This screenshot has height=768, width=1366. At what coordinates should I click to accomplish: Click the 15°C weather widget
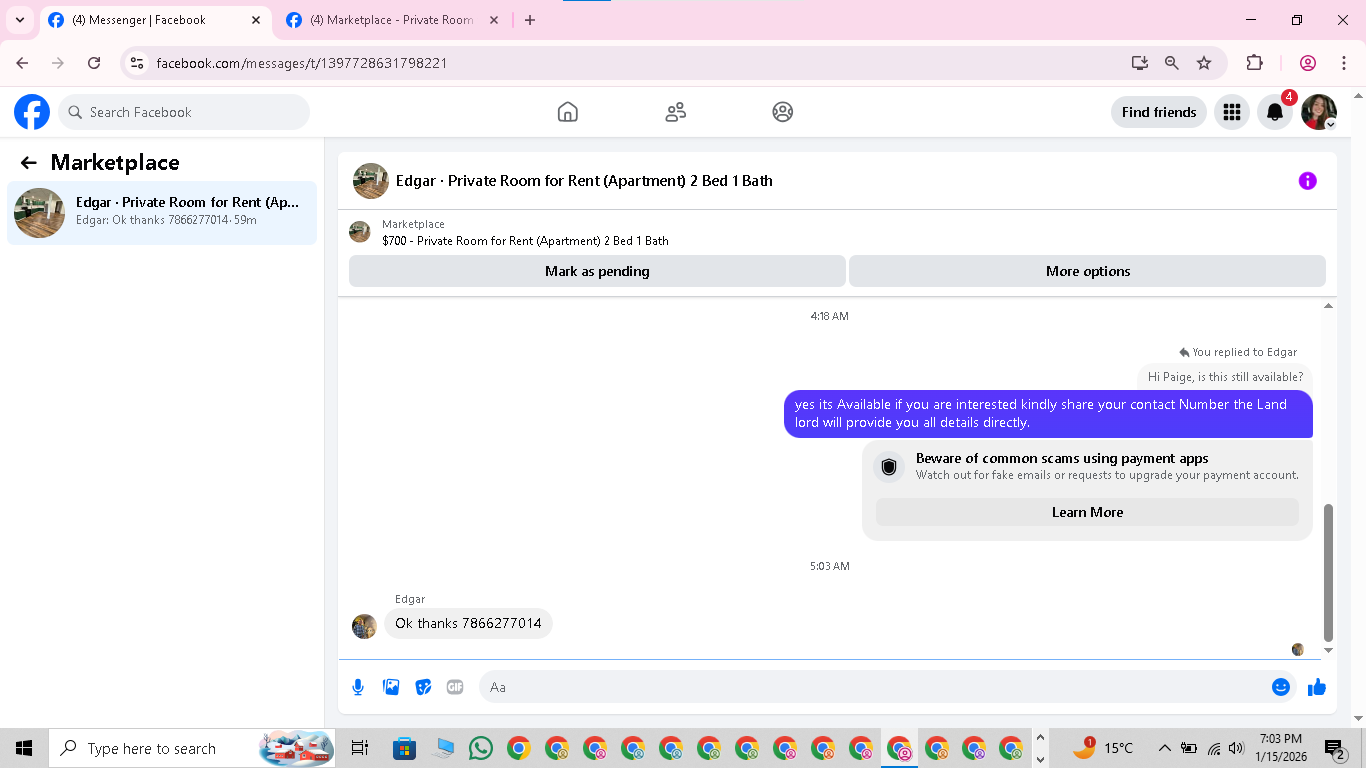(x=1103, y=748)
